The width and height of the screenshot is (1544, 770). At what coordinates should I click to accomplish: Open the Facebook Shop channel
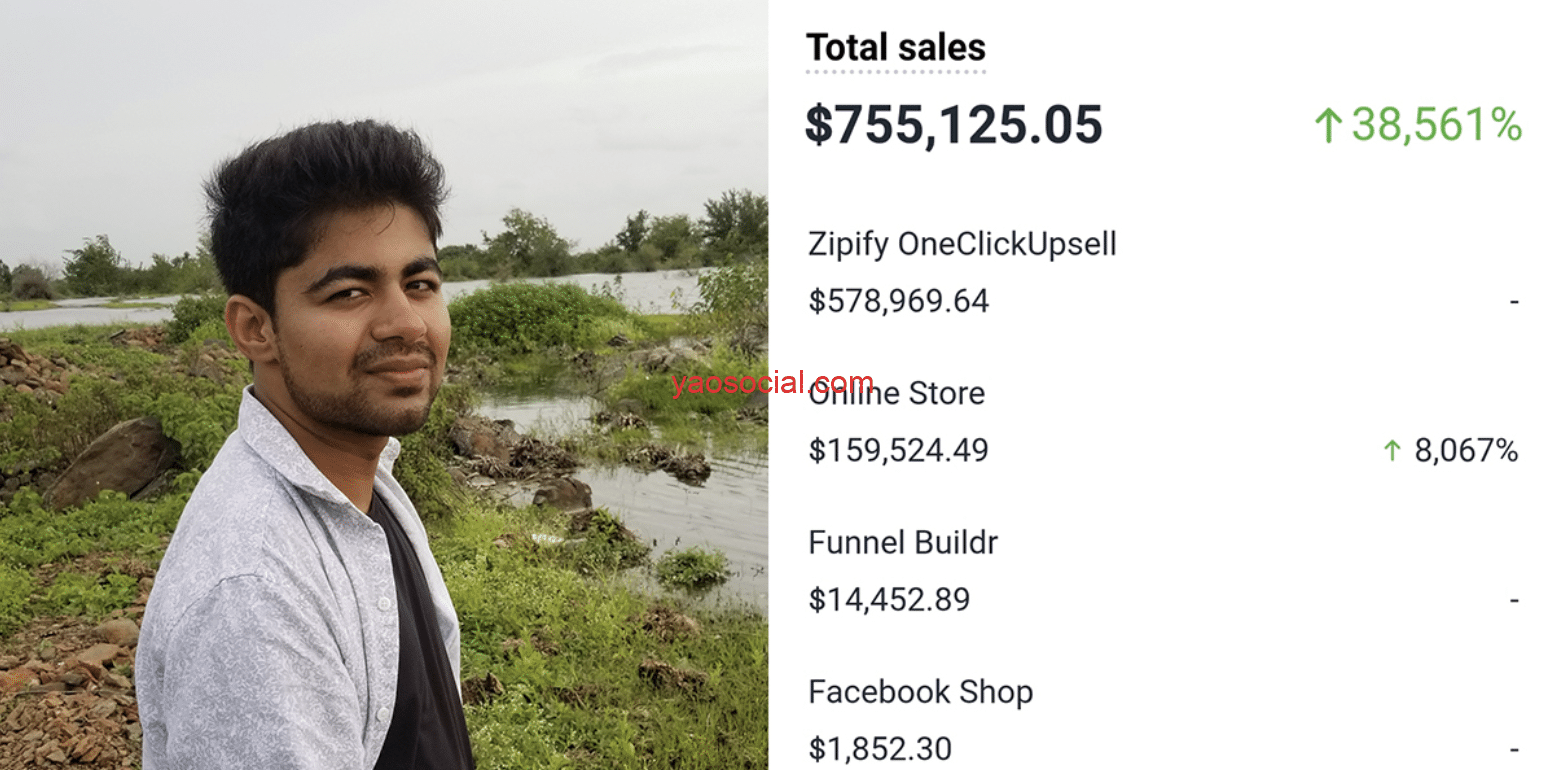920,692
